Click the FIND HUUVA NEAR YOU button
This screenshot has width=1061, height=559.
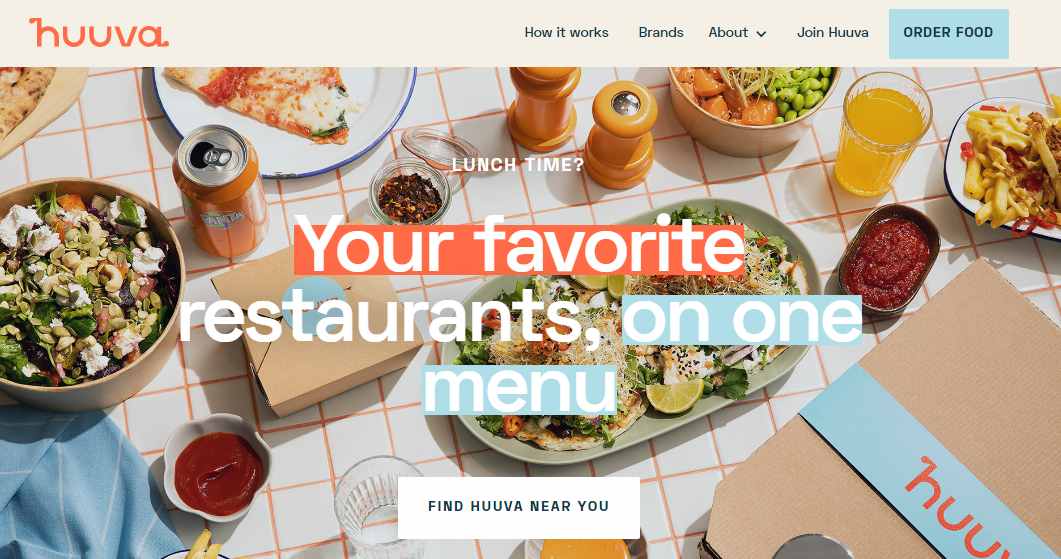(x=519, y=507)
